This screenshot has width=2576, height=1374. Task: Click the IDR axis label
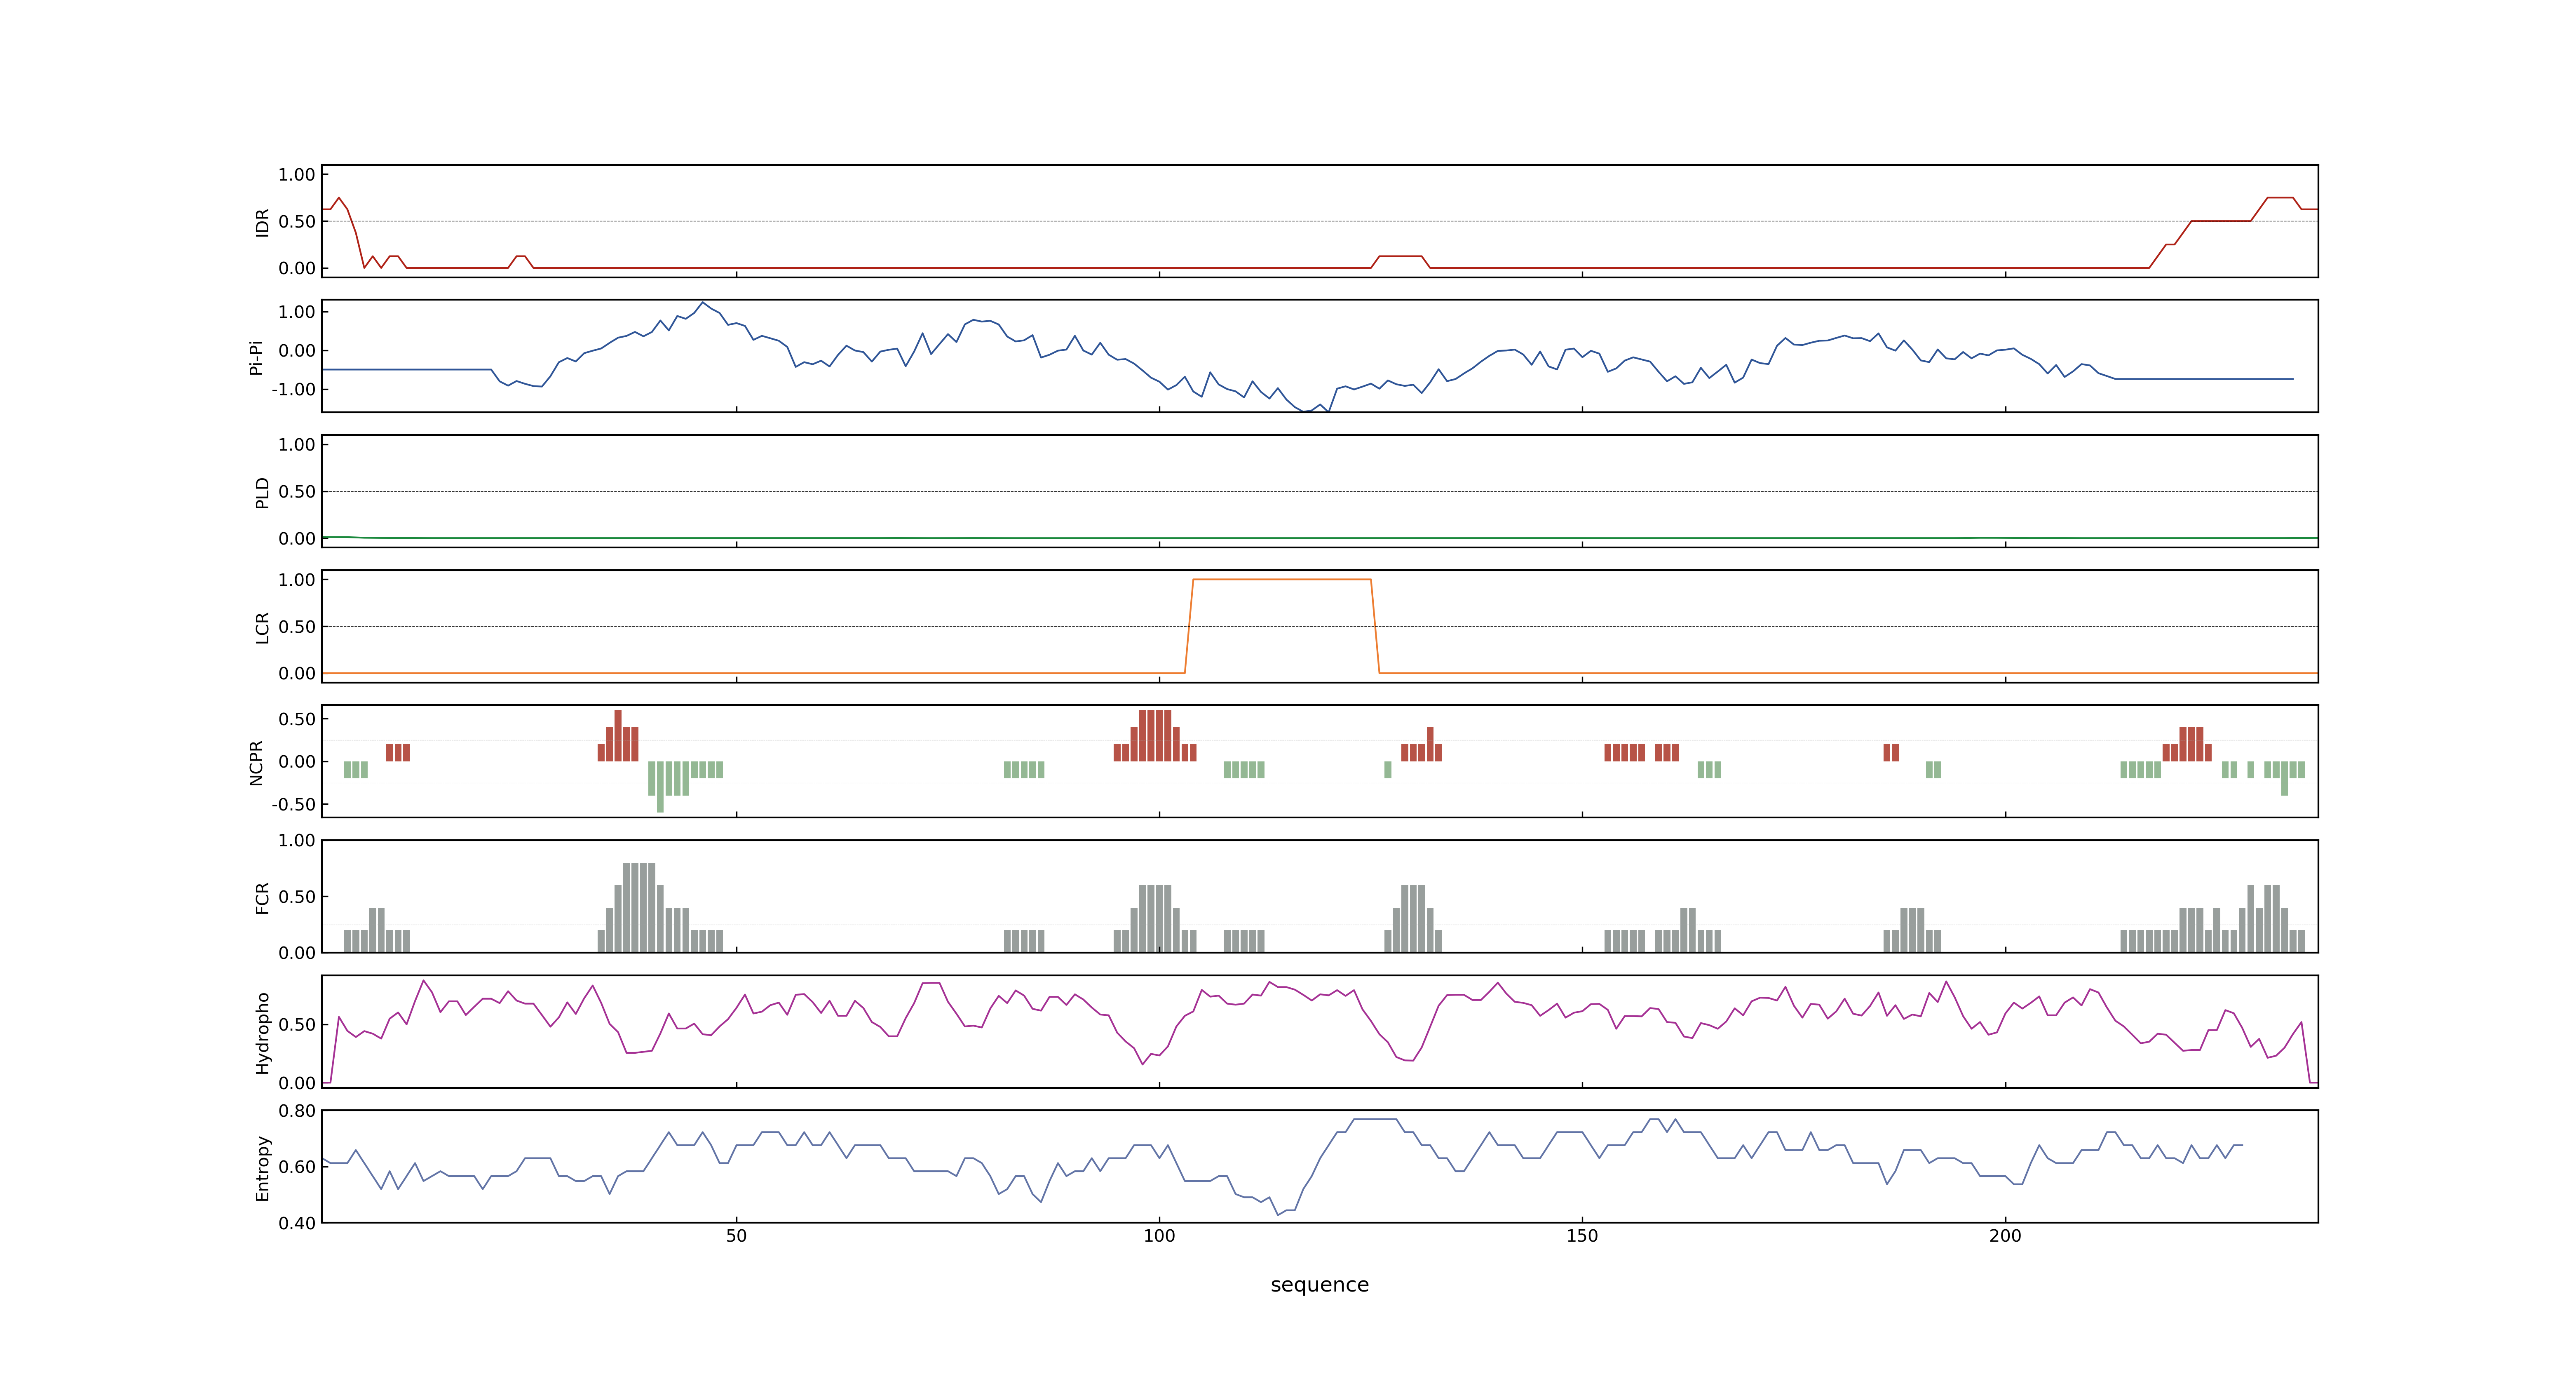[262, 222]
